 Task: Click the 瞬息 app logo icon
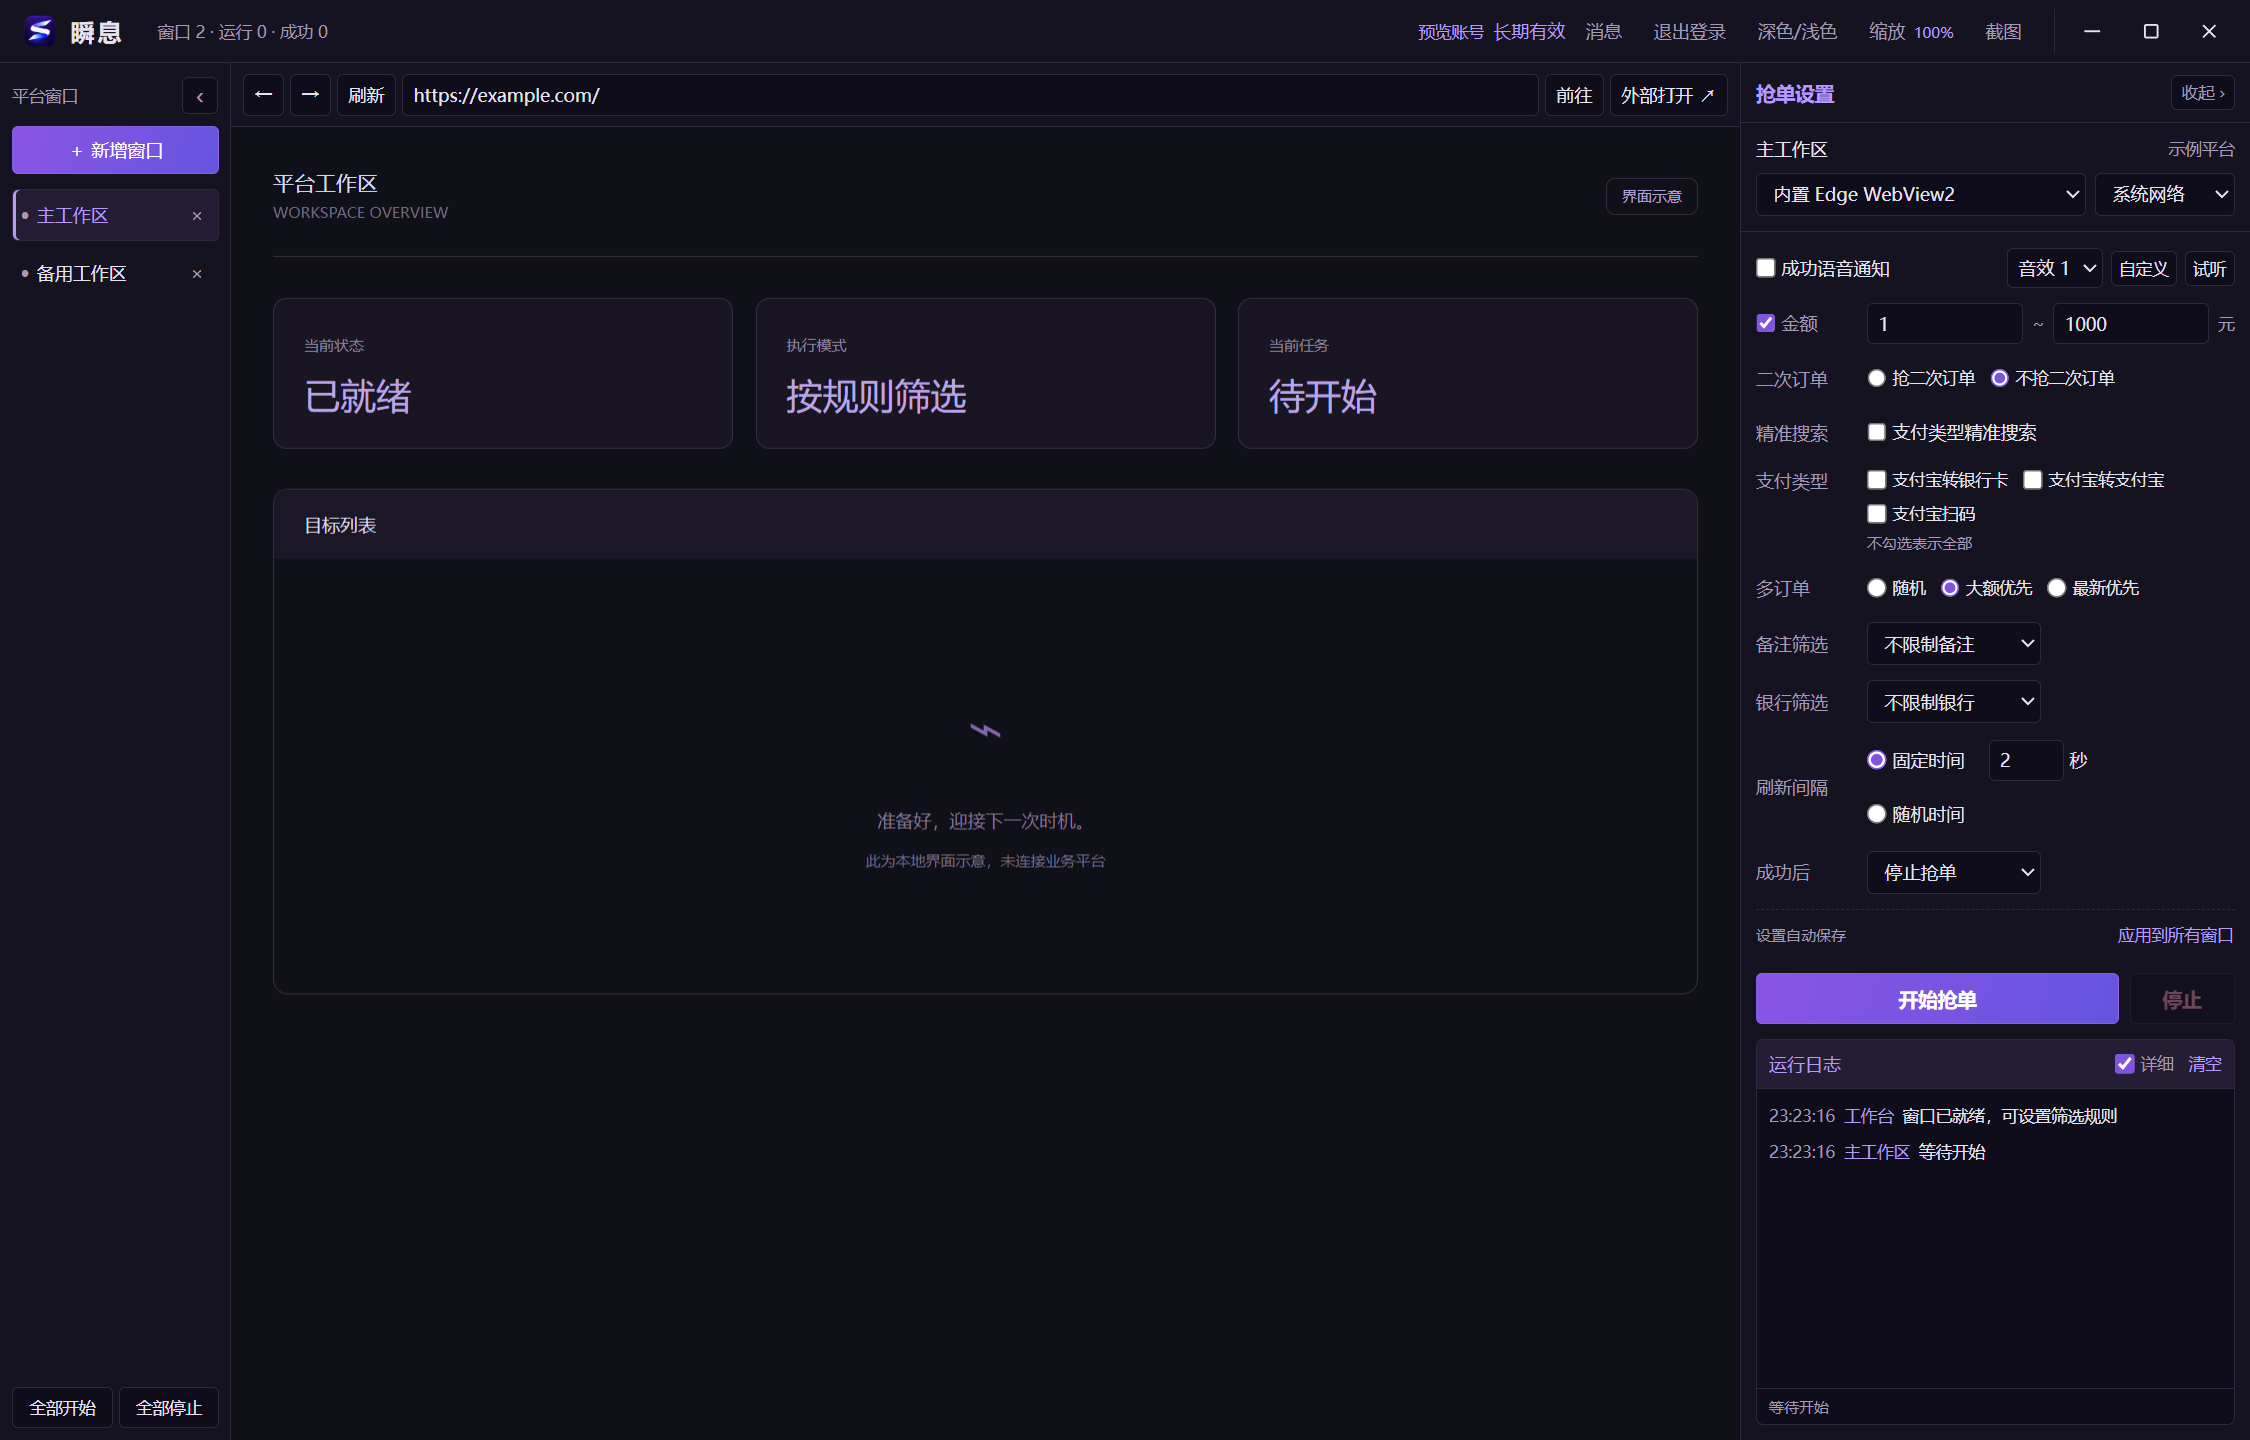coord(40,31)
